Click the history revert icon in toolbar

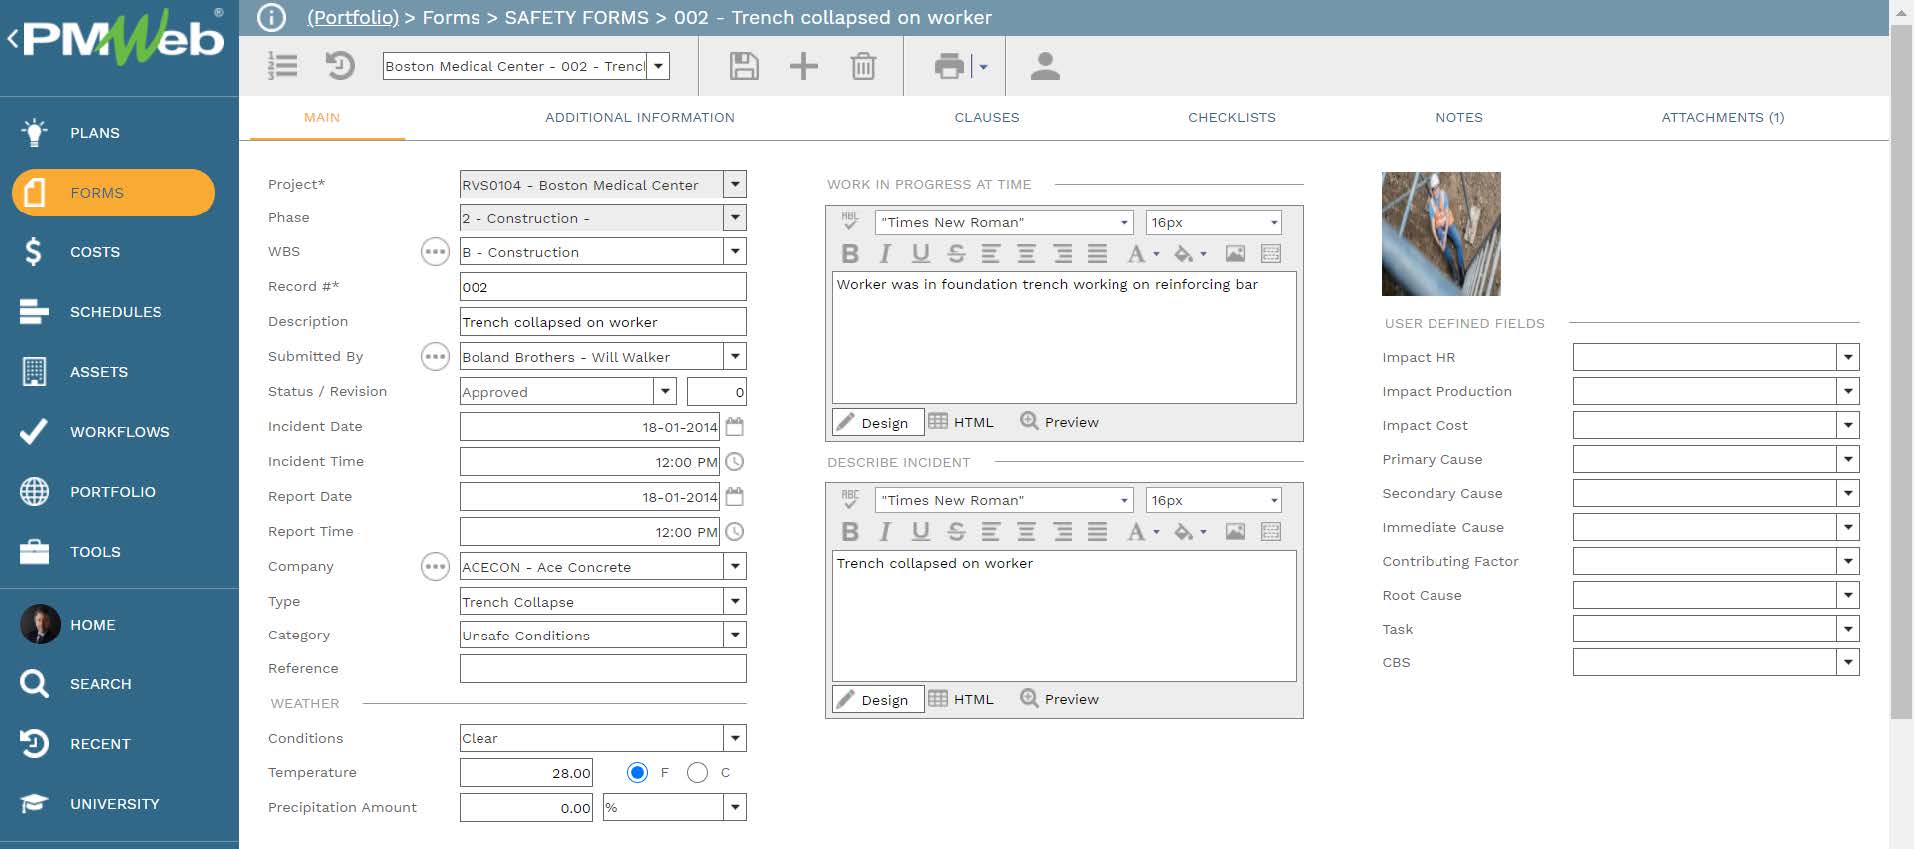(x=340, y=66)
